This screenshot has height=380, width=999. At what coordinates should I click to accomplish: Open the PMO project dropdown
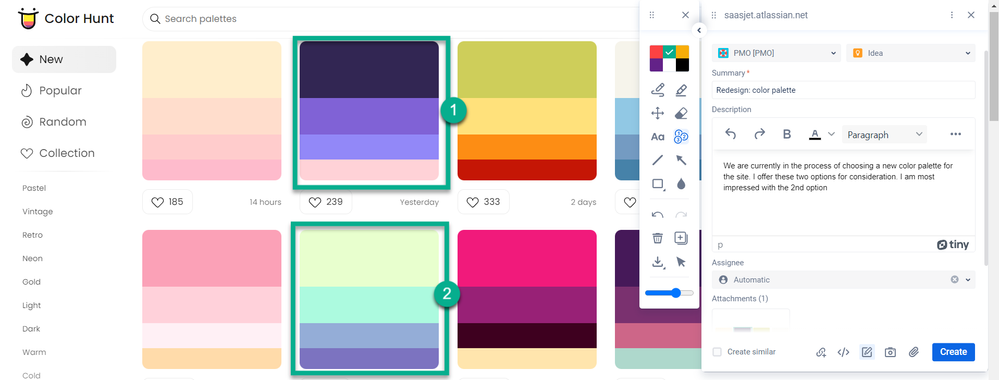coord(777,53)
